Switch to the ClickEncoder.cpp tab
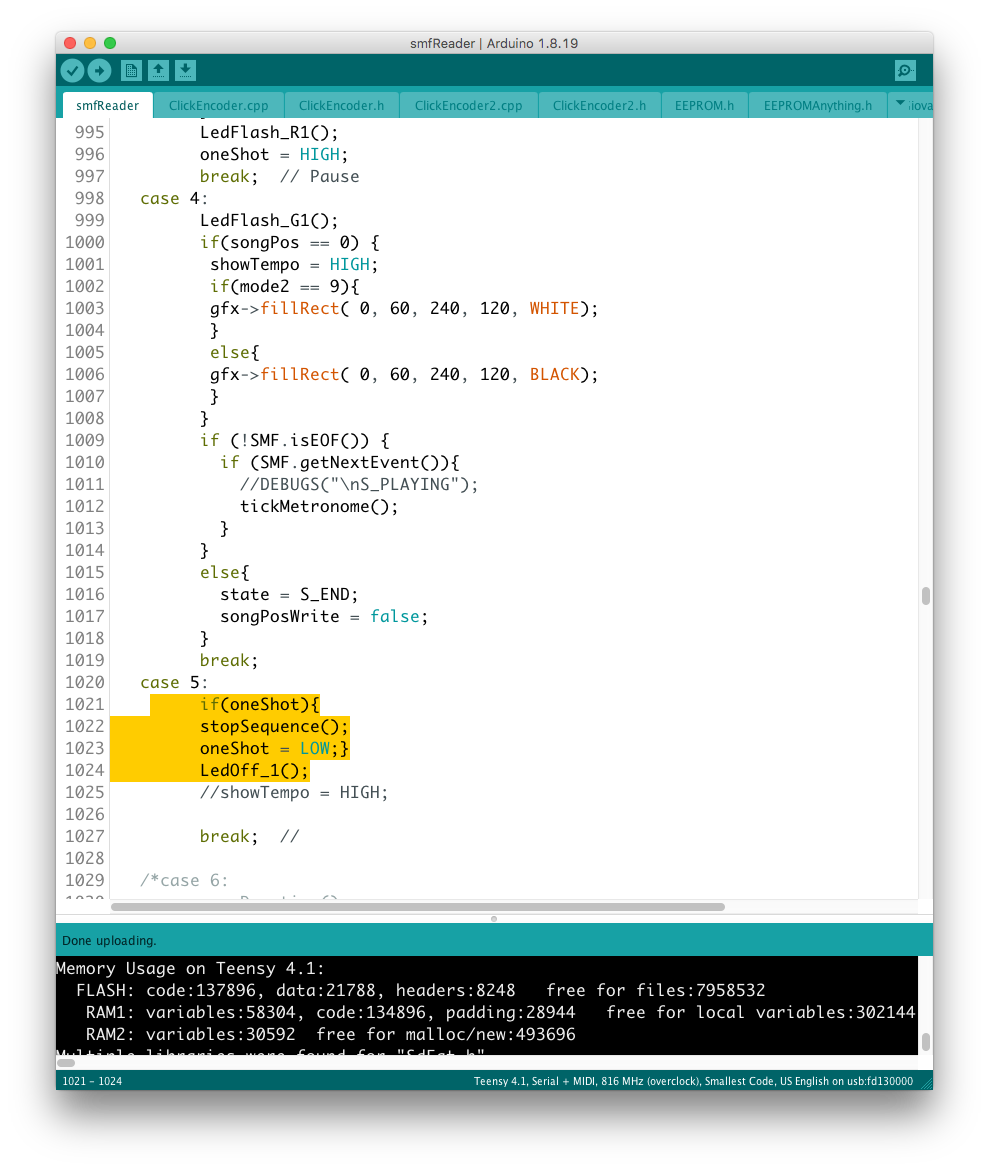The image size is (989, 1170). pos(218,105)
